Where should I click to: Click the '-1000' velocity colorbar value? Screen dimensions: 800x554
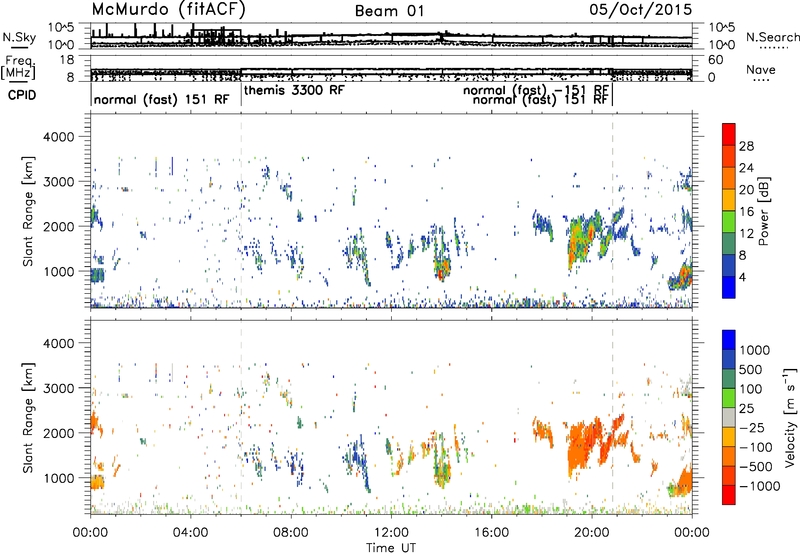click(x=760, y=486)
